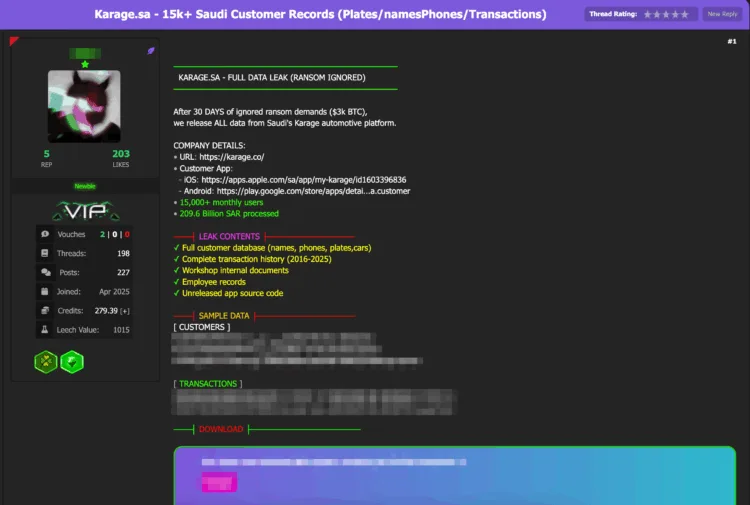Click the 'KARAGE.SA - FULL DATA LEAK' heading
The width and height of the screenshot is (750, 505).
pos(272,77)
